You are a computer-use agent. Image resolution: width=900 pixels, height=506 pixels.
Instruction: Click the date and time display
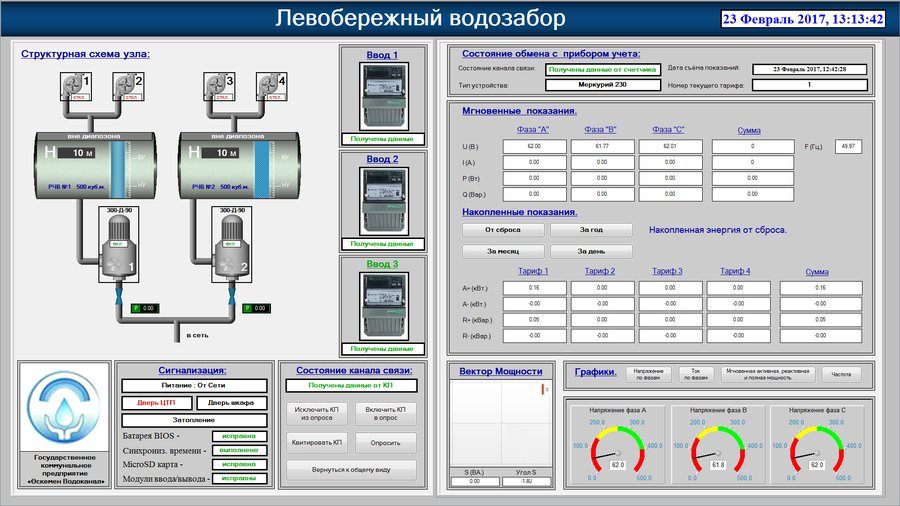(803, 19)
